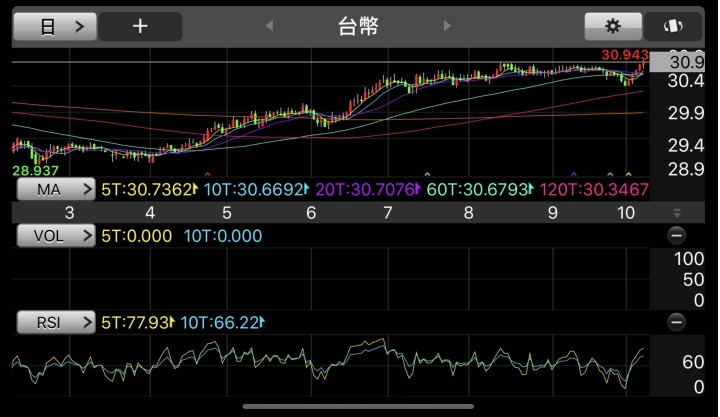The image size is (720, 417).
Task: Tap the 台幣 chart title
Action: click(x=358, y=26)
